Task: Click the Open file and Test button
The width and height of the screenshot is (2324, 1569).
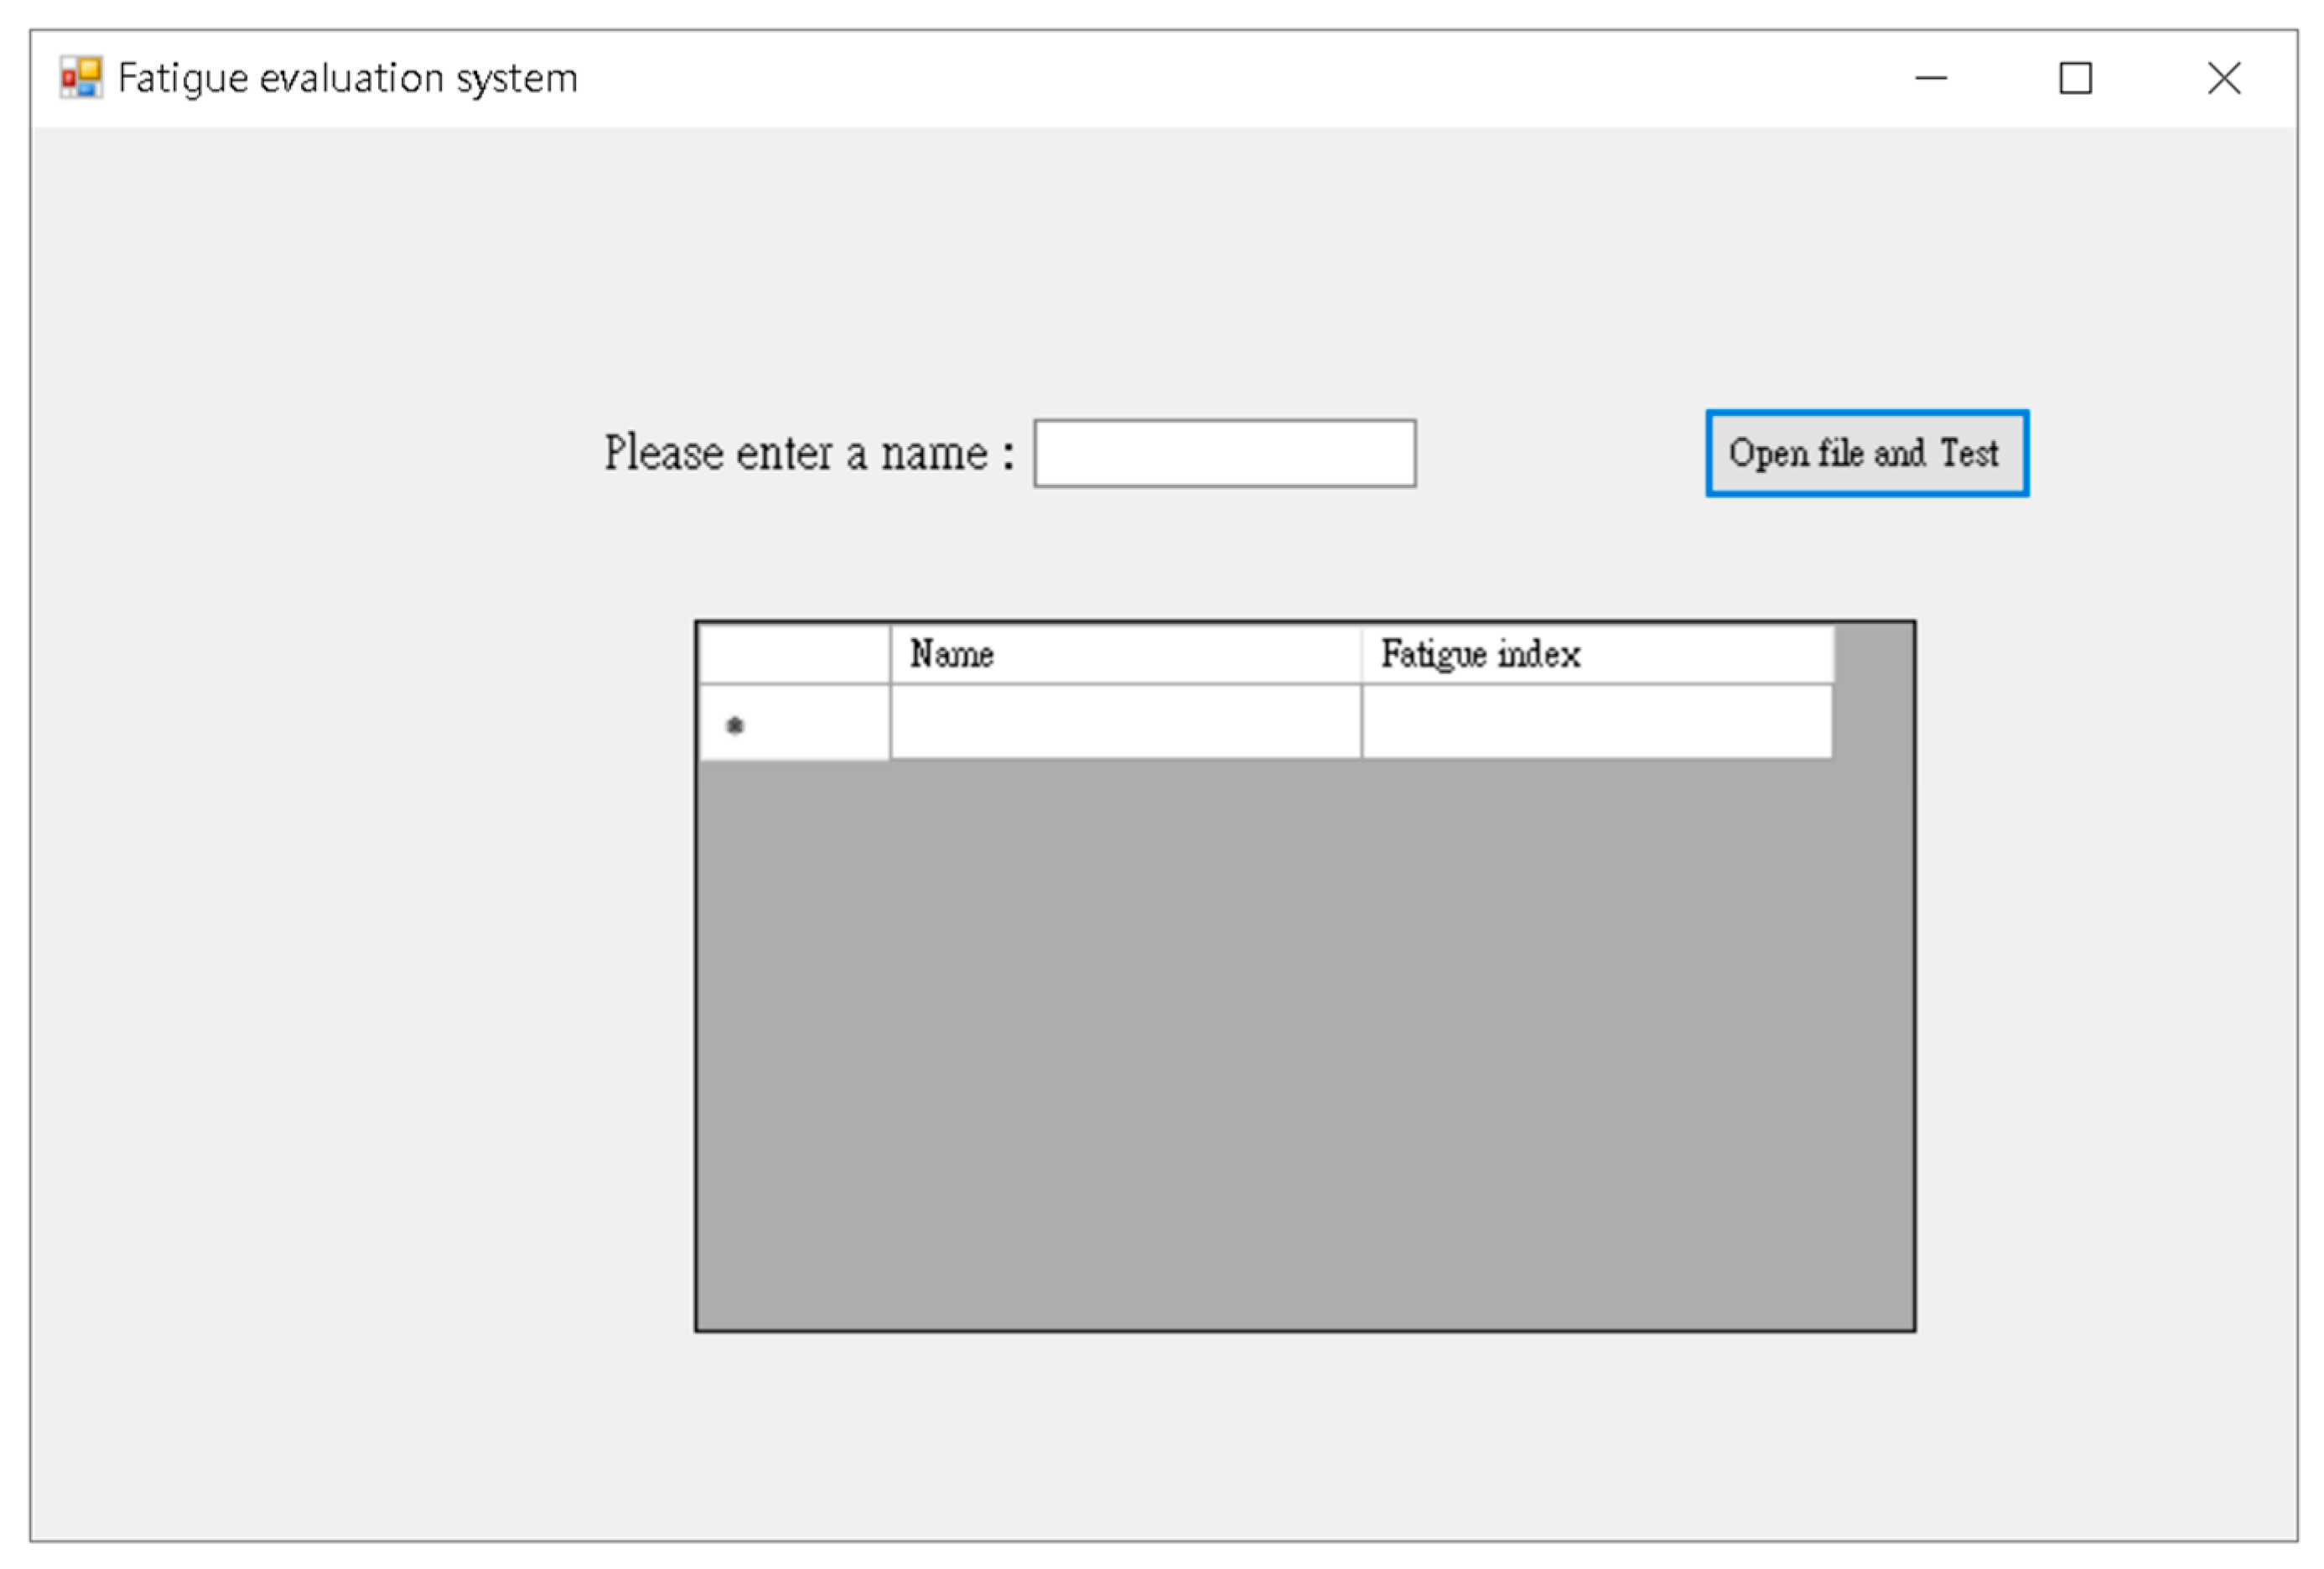Action: pyautogui.click(x=1866, y=453)
